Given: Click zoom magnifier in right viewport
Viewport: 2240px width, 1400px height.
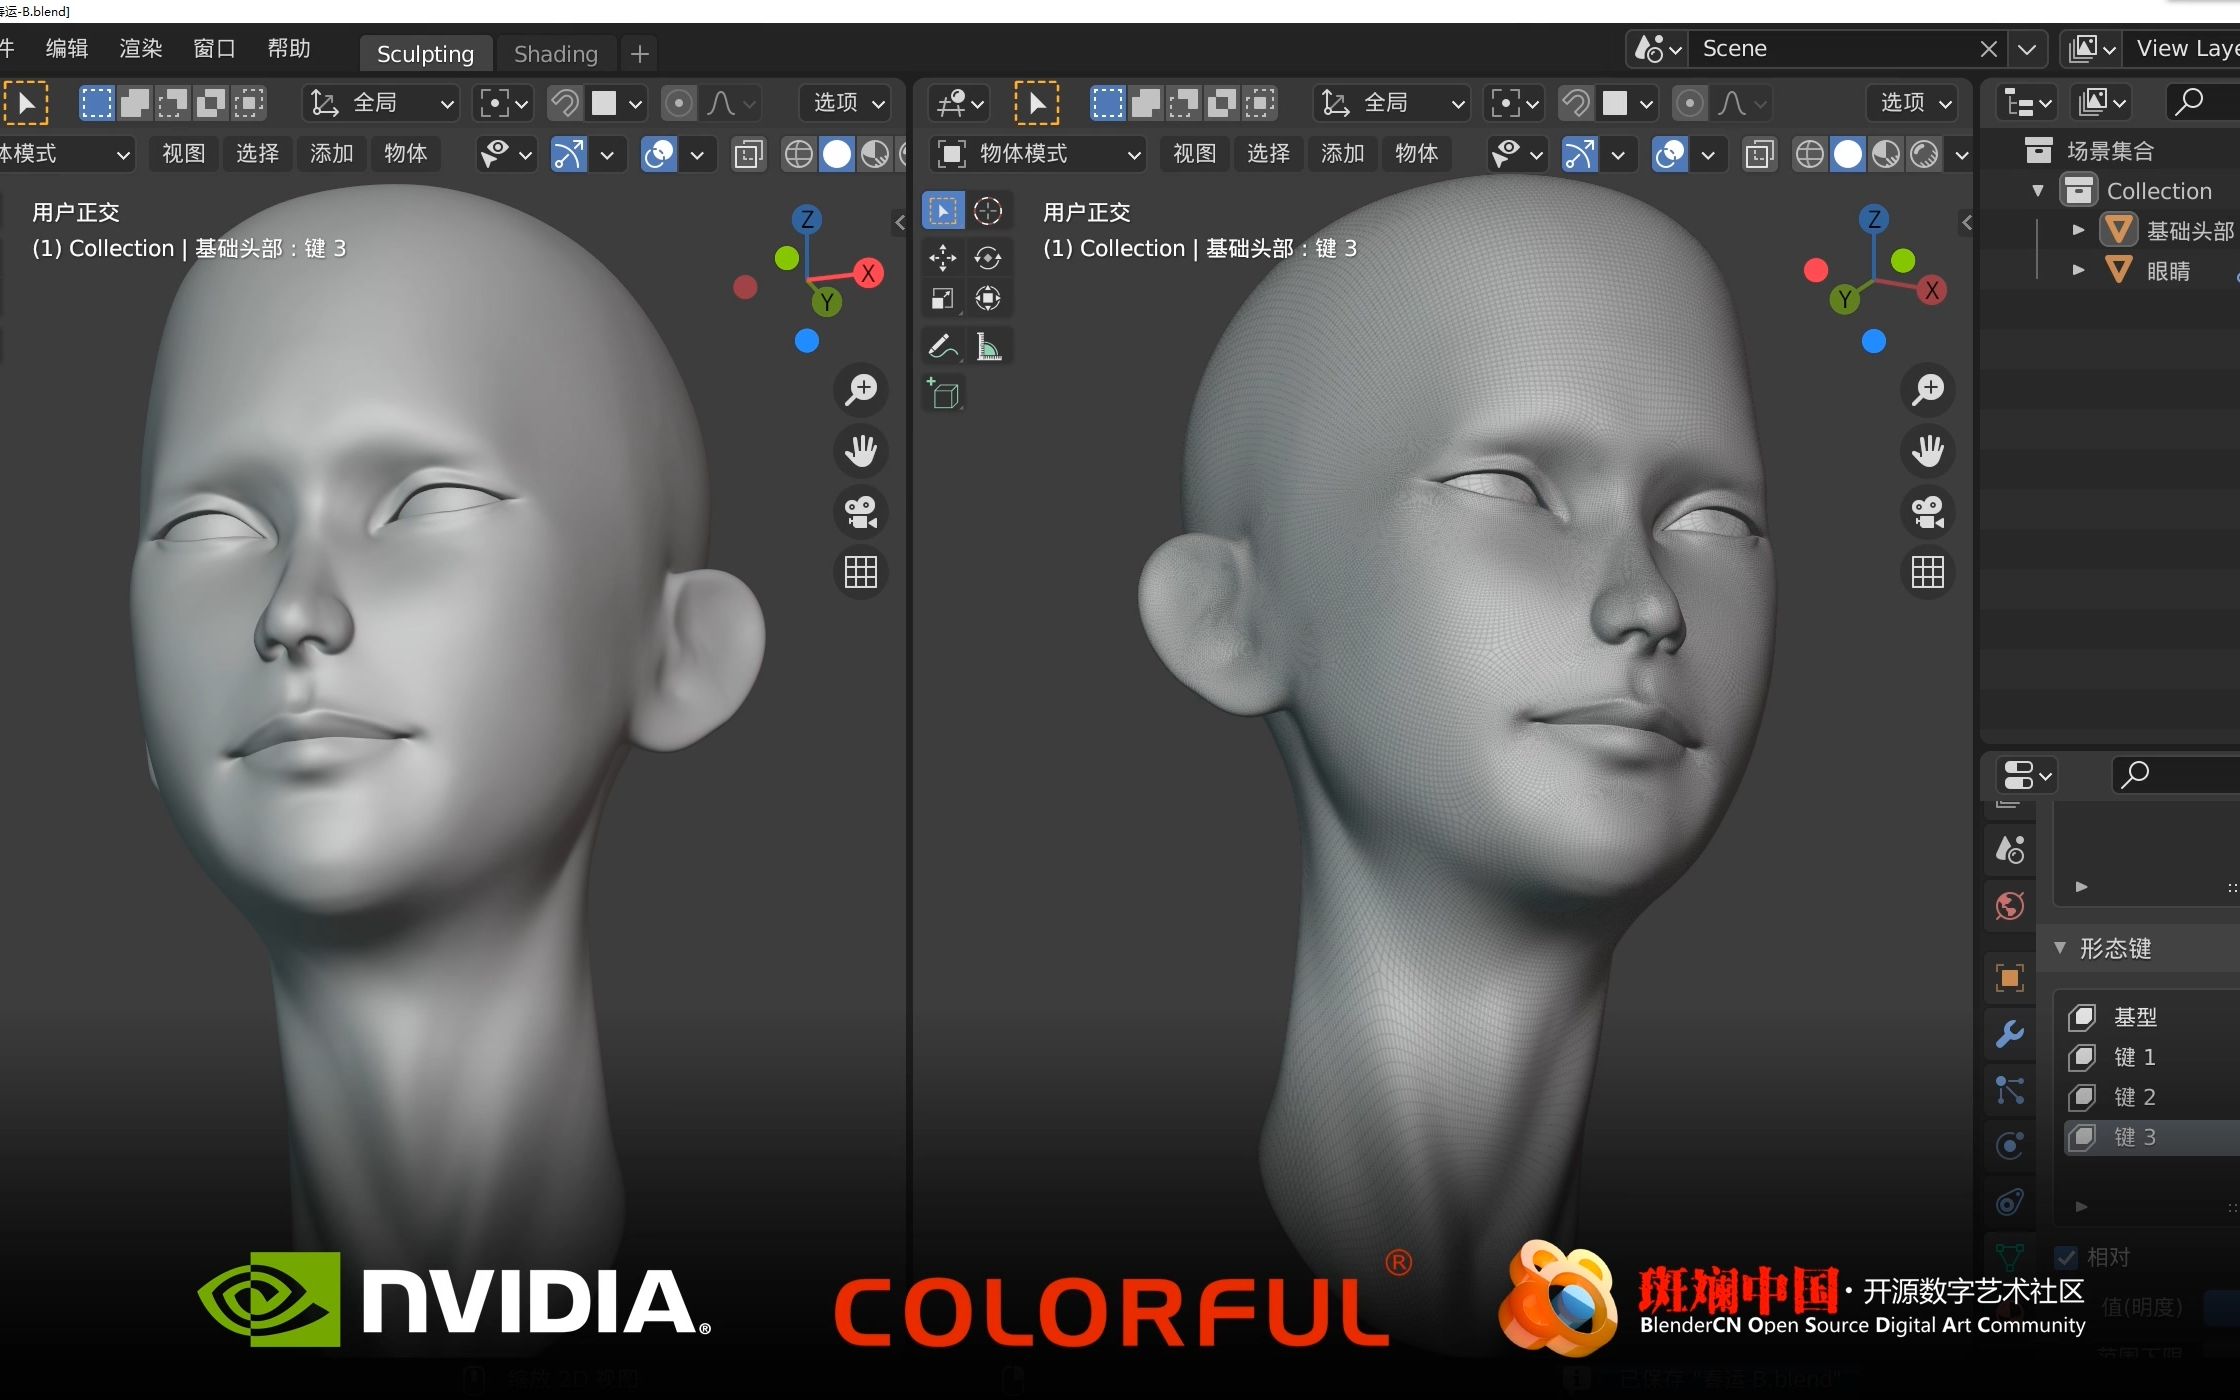Looking at the screenshot, I should (1928, 389).
